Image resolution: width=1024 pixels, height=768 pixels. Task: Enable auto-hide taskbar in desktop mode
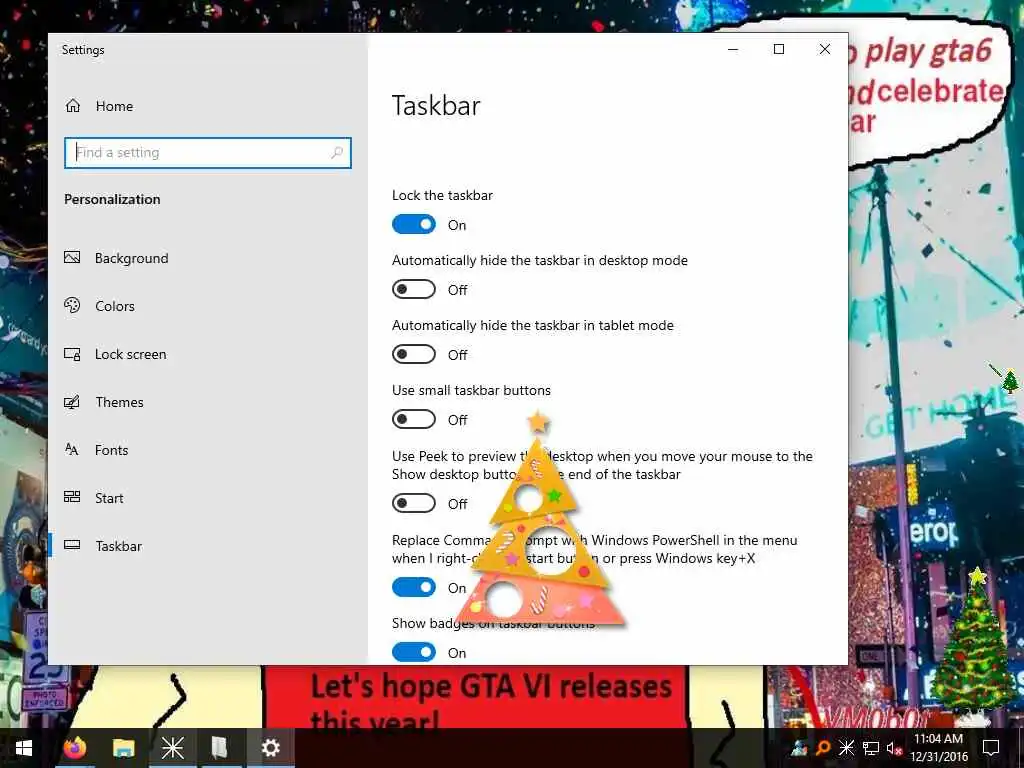coord(413,289)
